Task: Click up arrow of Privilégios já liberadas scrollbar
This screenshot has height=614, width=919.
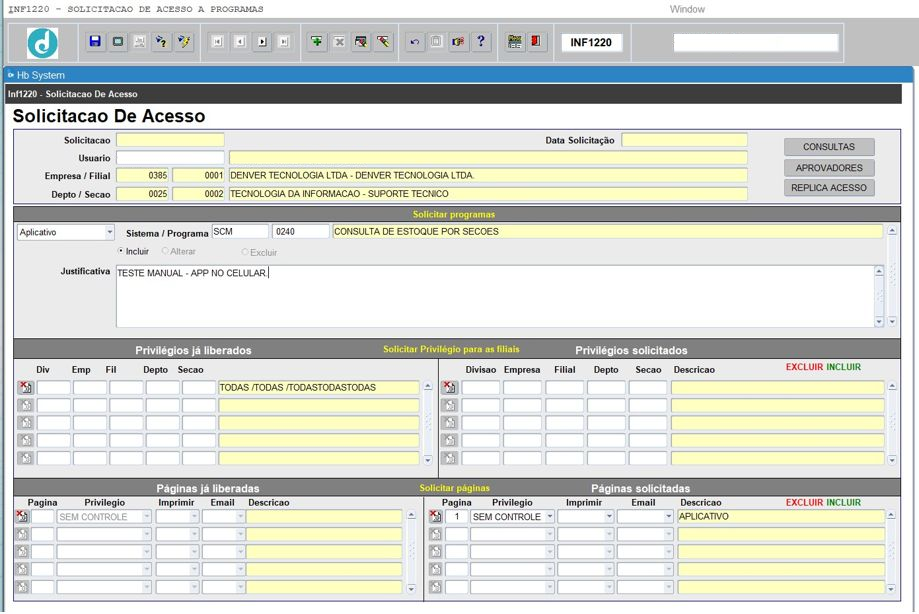Action: [428, 386]
